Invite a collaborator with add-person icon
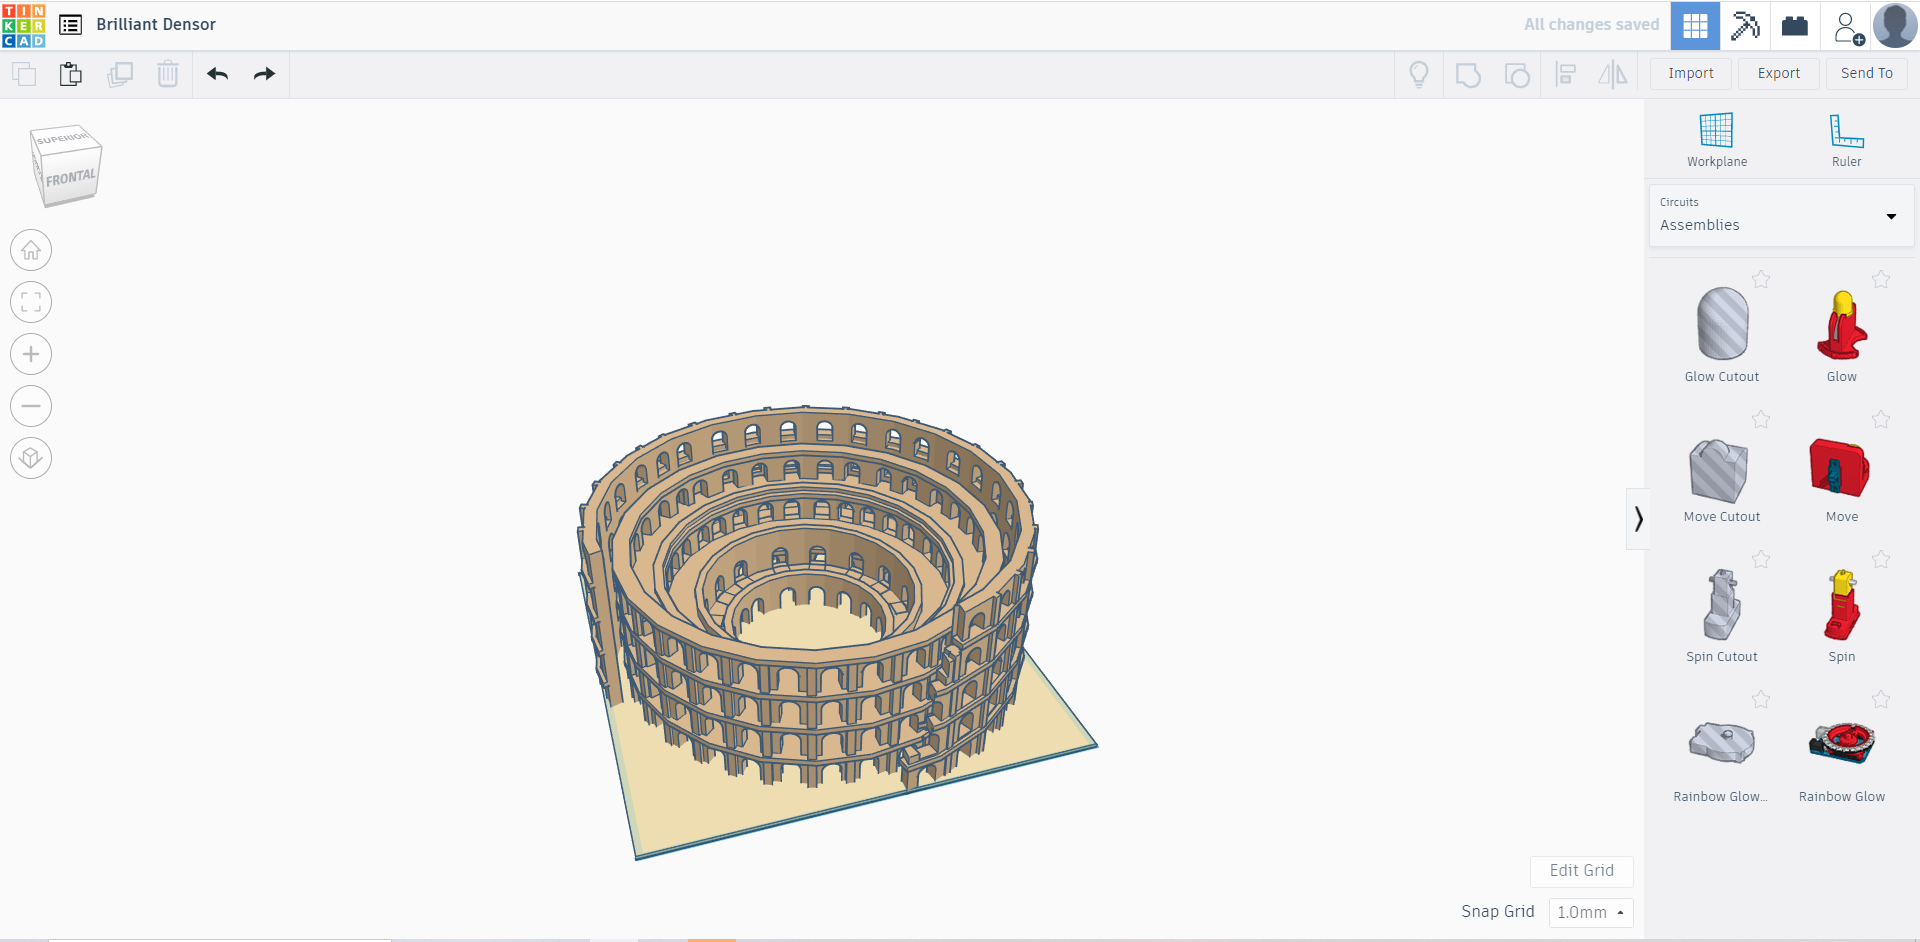Image resolution: width=1920 pixels, height=942 pixels. [1848, 27]
